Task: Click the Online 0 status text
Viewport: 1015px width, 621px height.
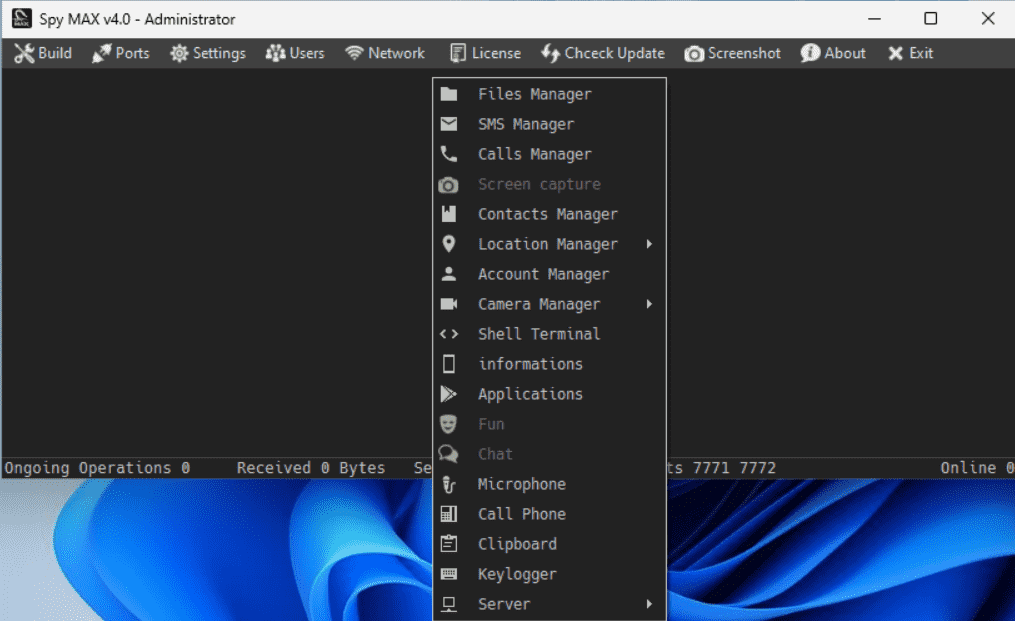Action: click(977, 468)
